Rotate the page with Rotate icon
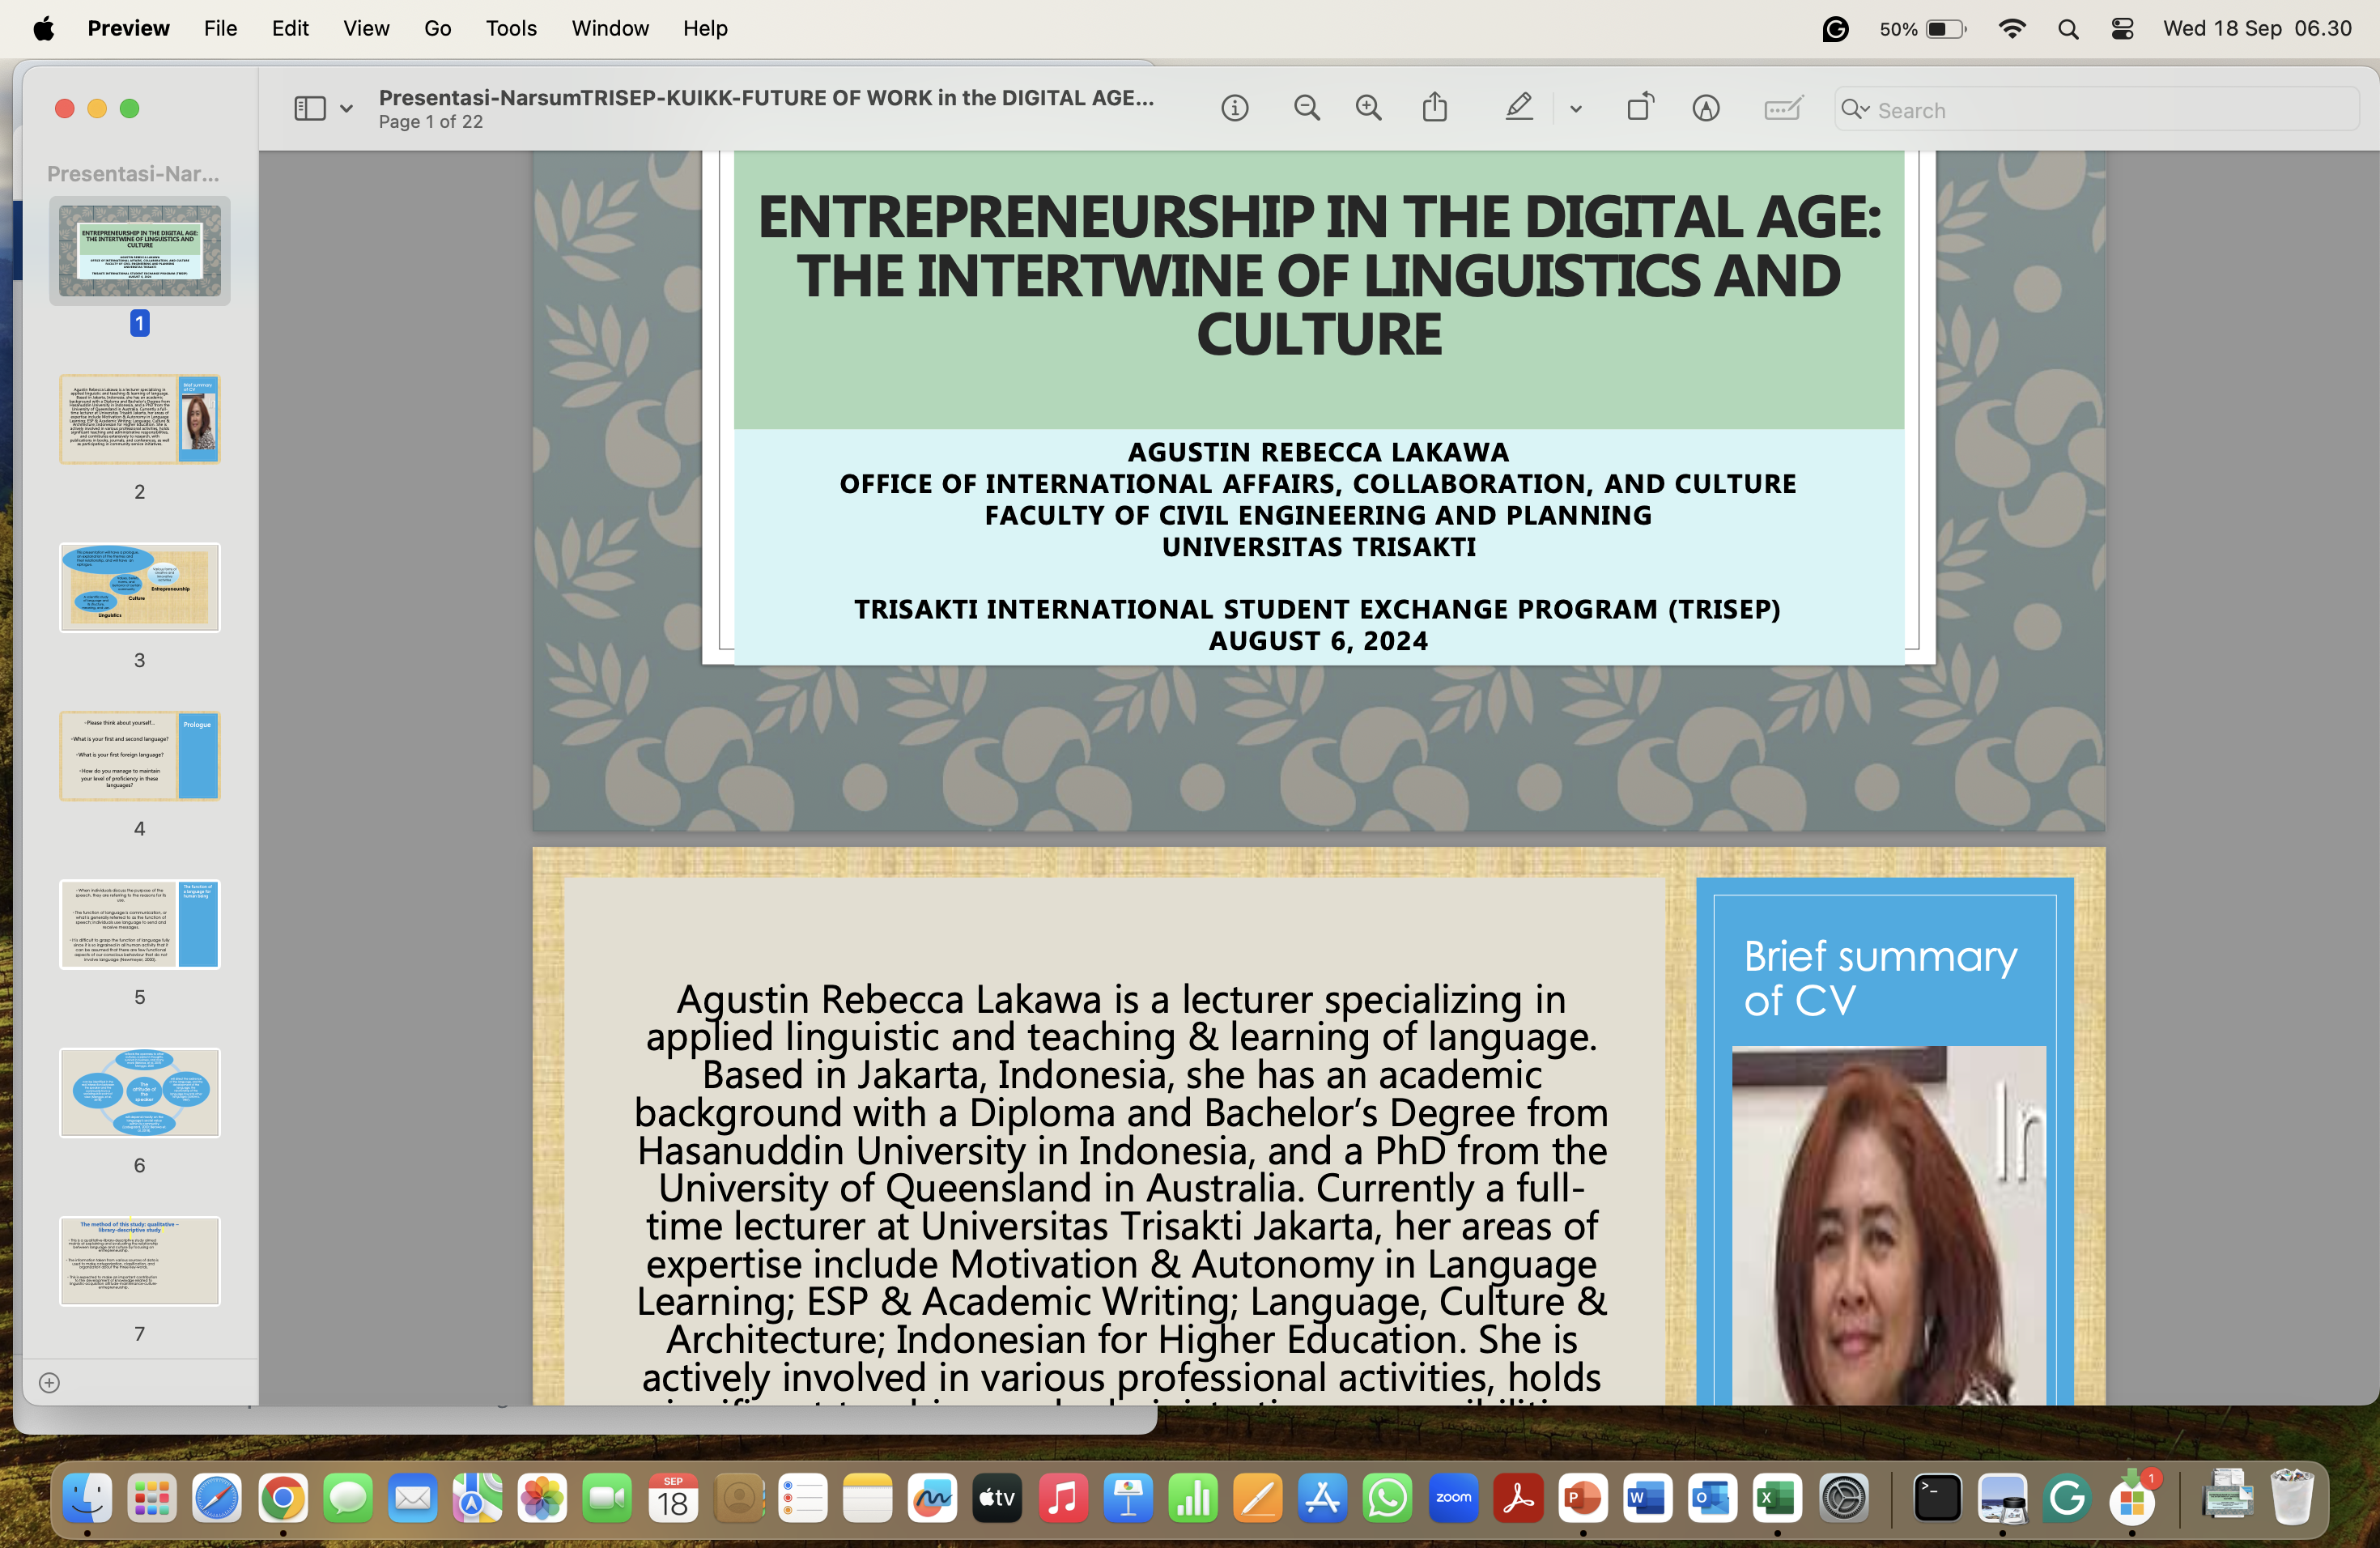The image size is (2380, 1548). (1640, 107)
